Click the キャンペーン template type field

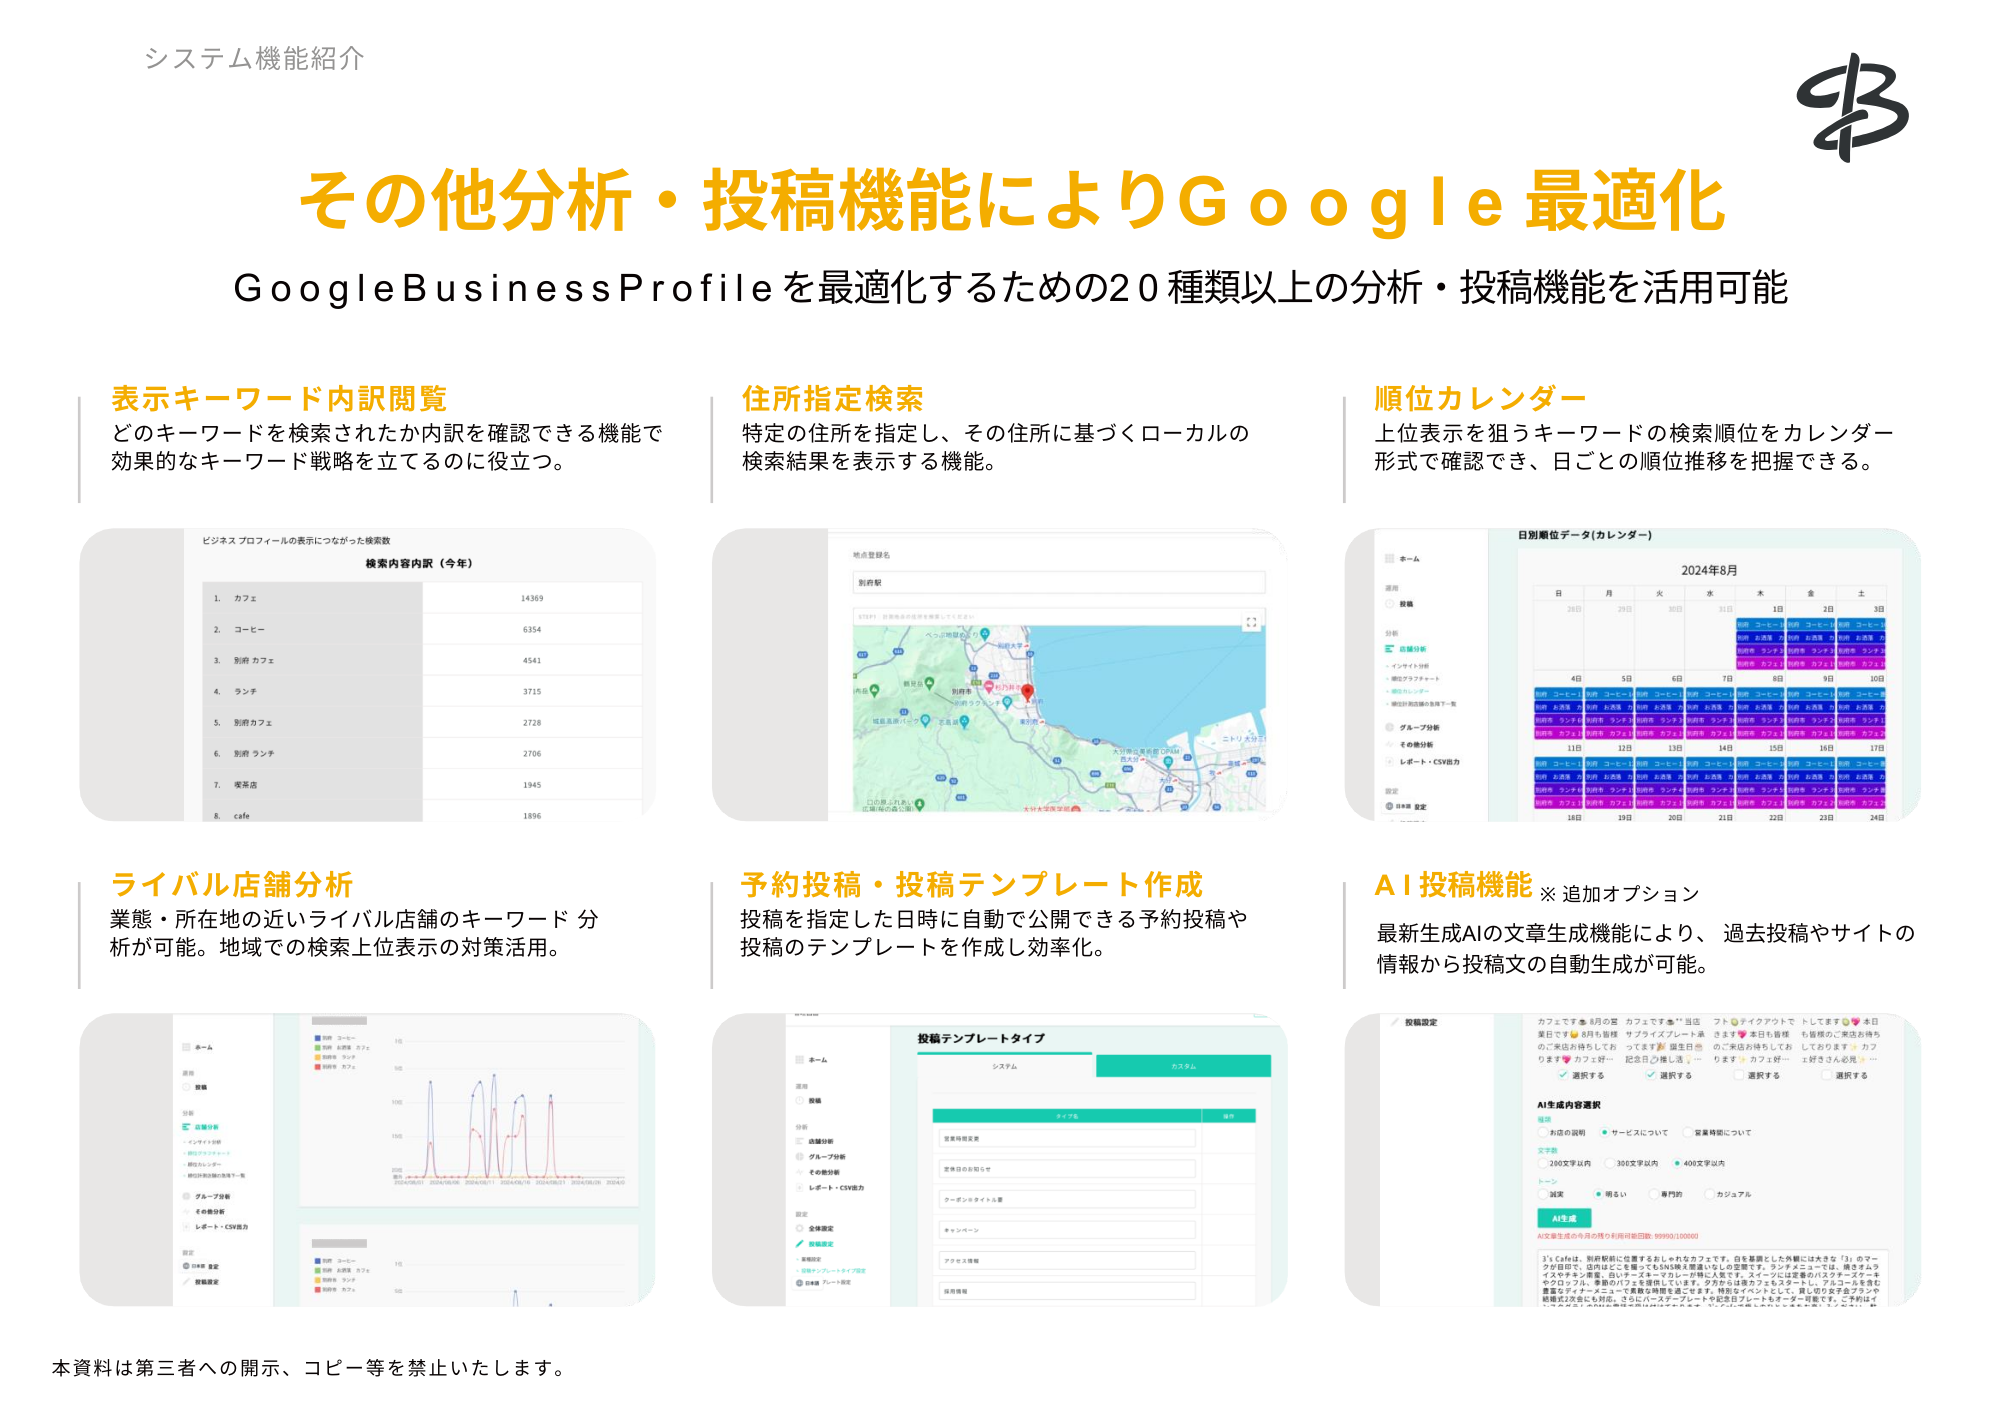[1068, 1230]
